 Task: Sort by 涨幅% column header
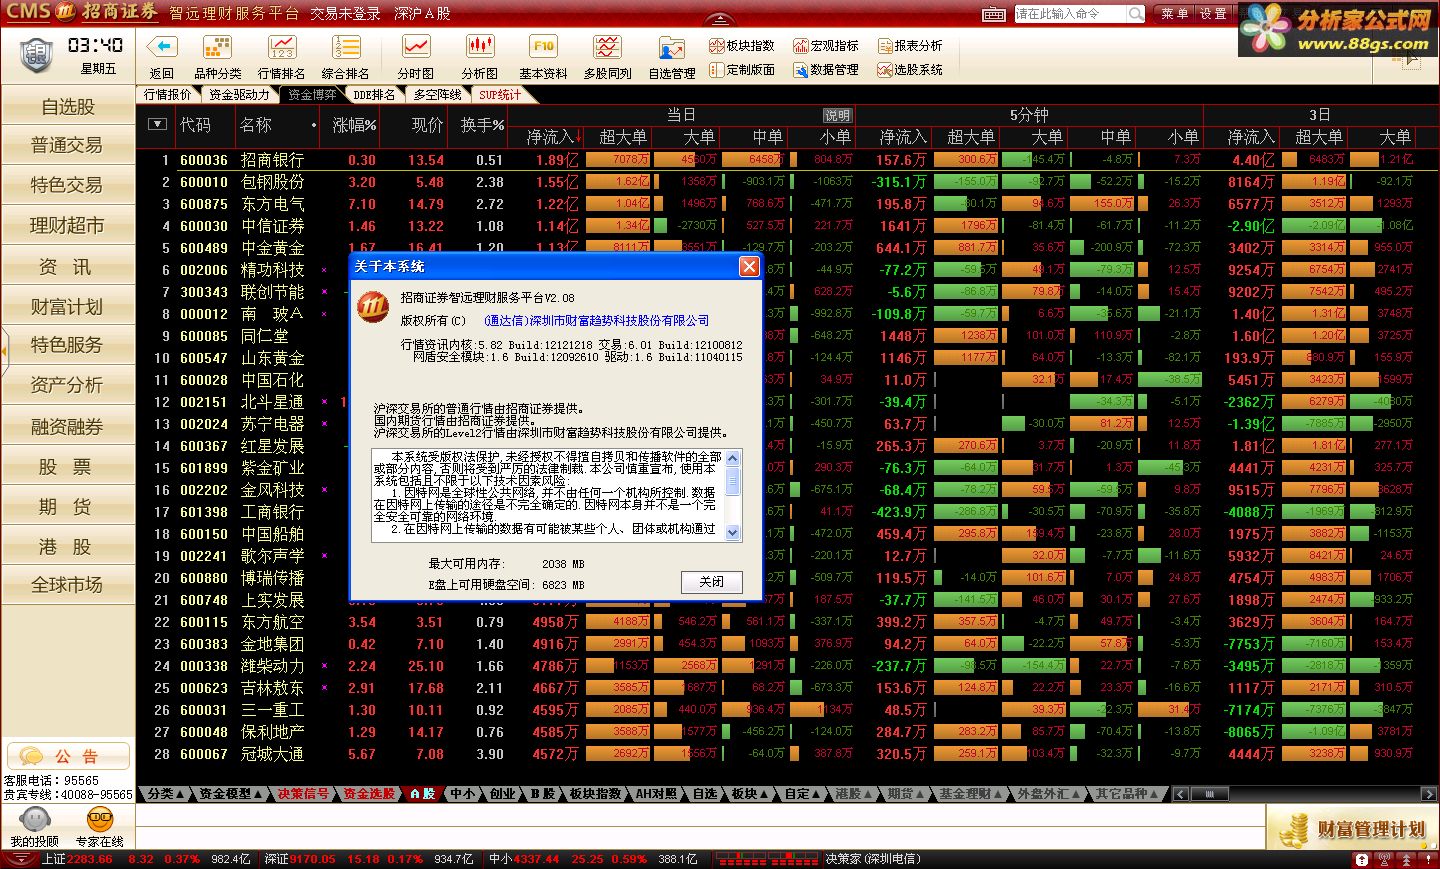tap(354, 125)
